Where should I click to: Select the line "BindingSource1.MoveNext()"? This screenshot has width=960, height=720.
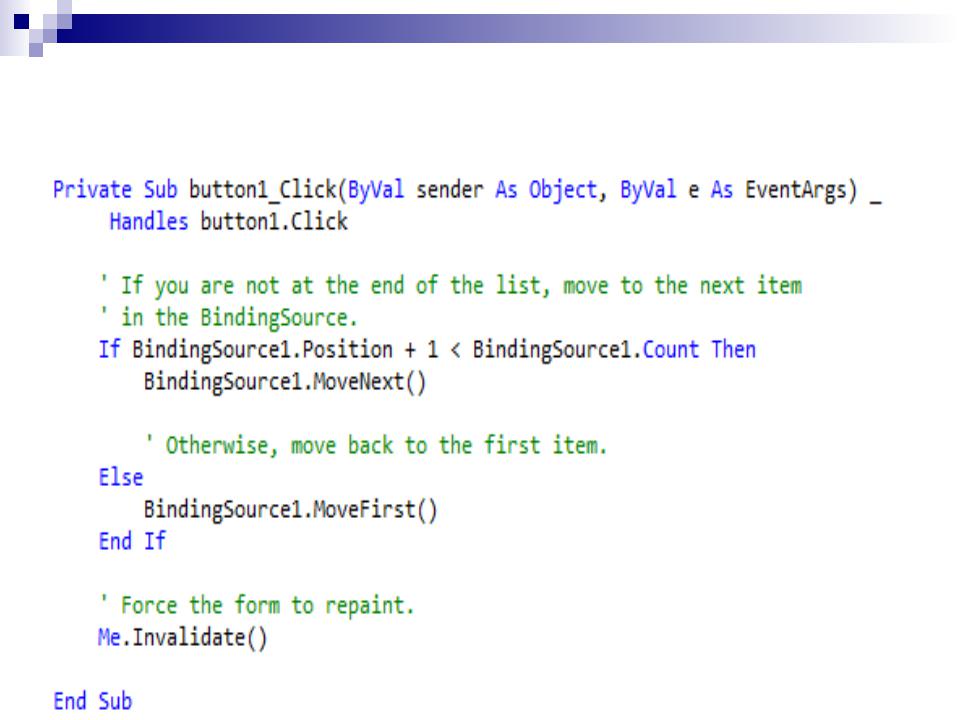[x=285, y=382]
